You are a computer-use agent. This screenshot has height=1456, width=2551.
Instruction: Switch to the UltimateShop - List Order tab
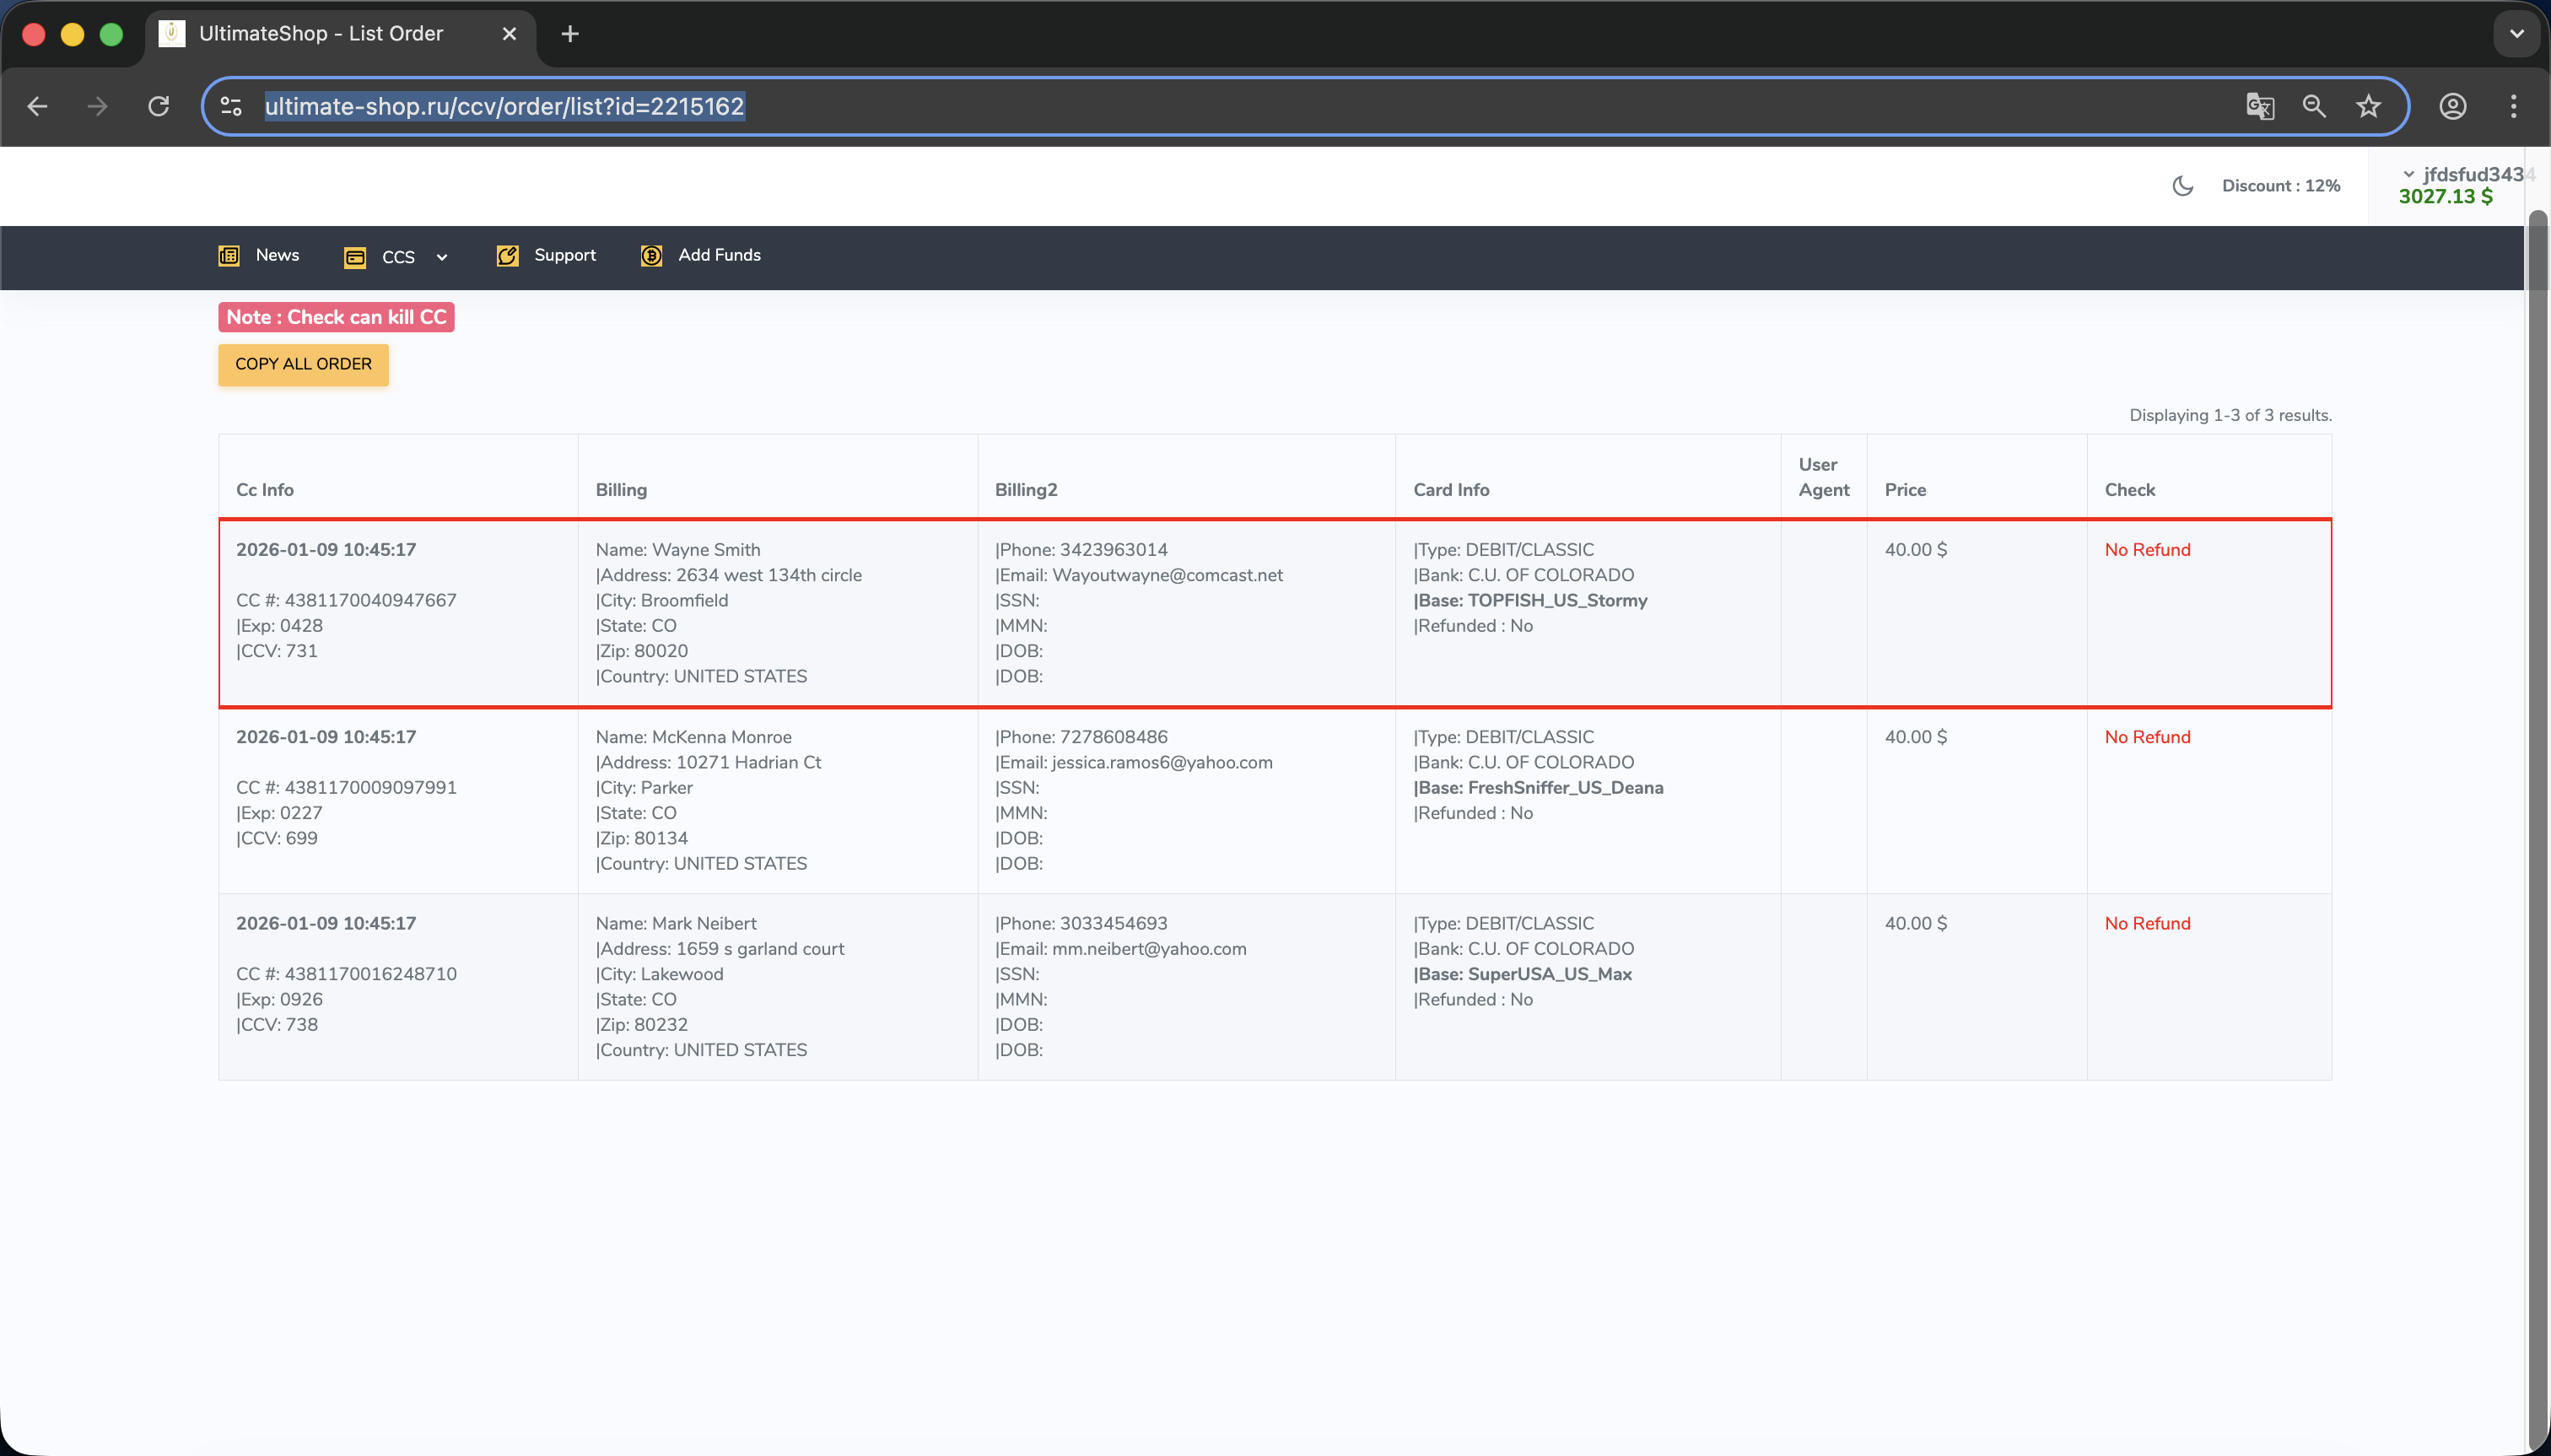pos(320,34)
